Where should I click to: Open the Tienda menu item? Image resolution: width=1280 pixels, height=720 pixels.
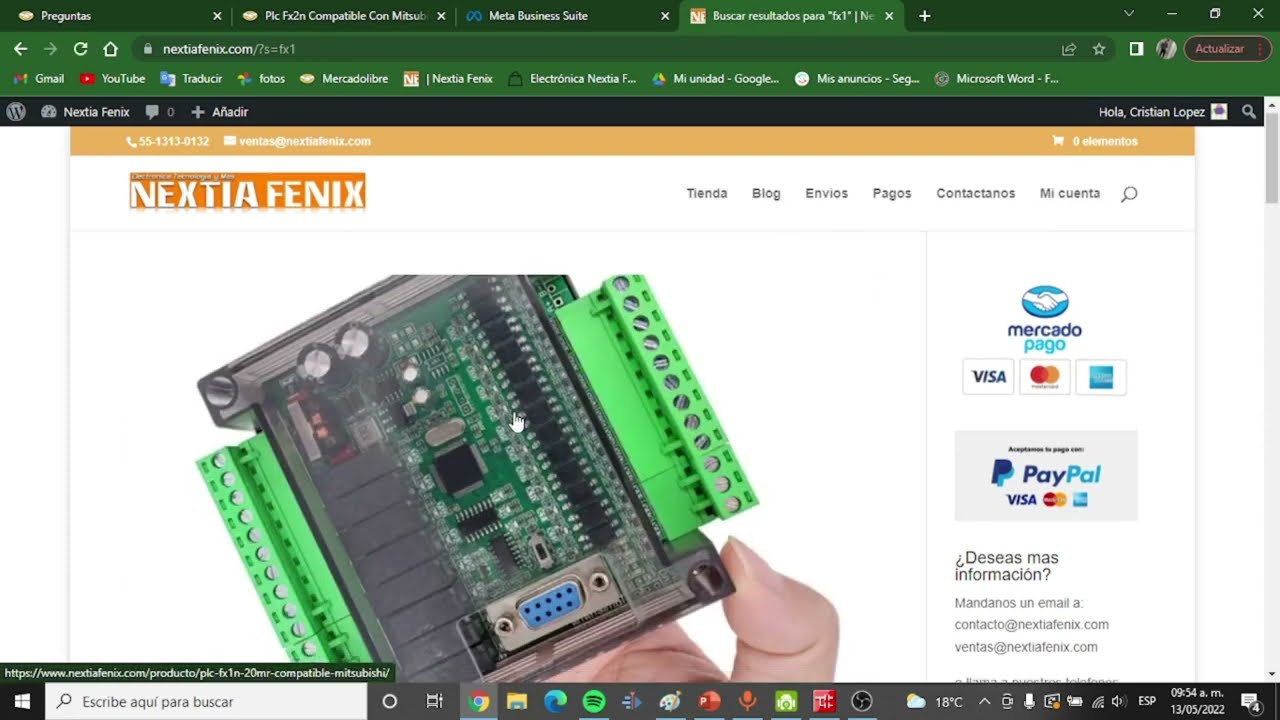[x=707, y=193]
